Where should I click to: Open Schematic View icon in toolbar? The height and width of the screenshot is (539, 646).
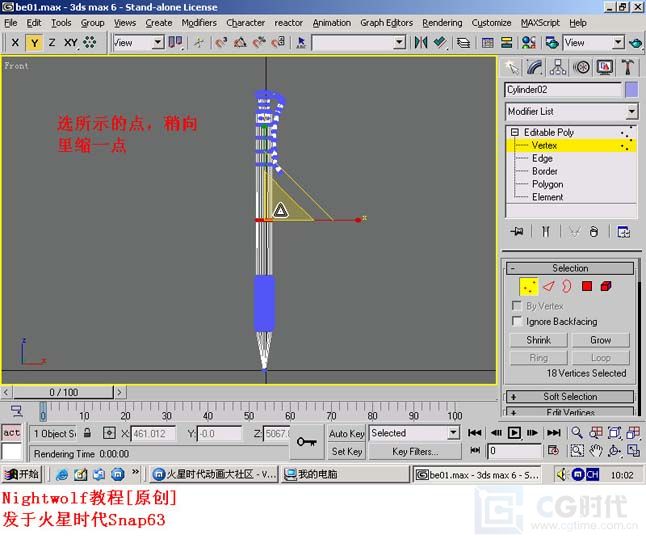point(506,42)
